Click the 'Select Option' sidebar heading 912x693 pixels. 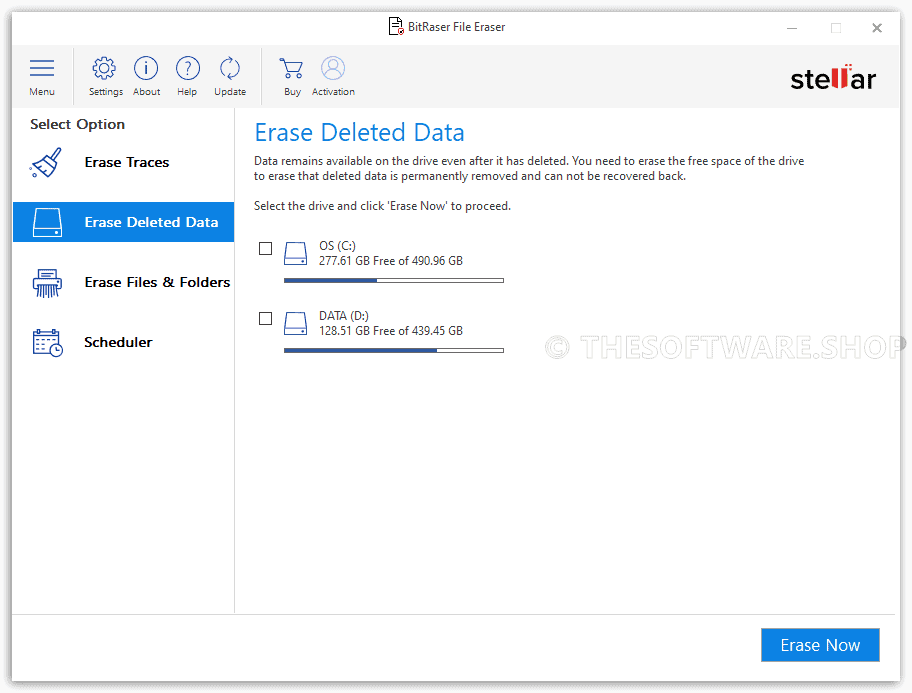coord(77,124)
